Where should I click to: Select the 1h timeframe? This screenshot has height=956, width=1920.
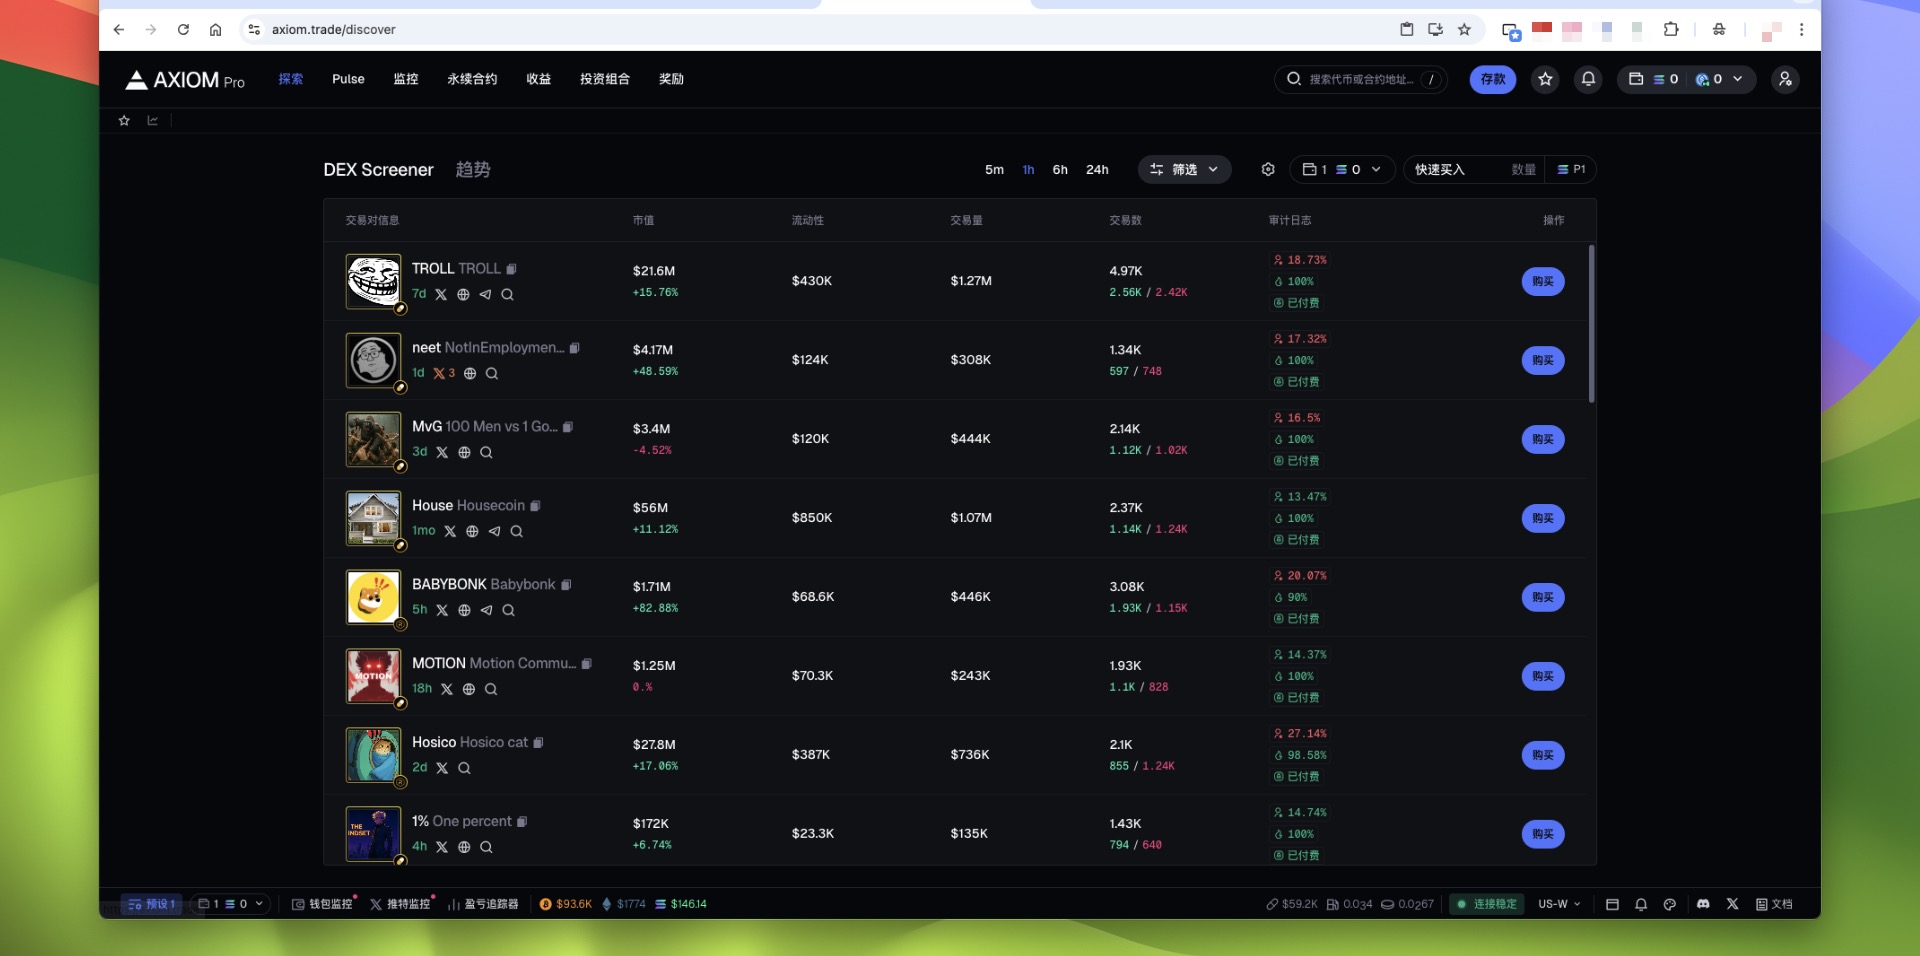1028,170
